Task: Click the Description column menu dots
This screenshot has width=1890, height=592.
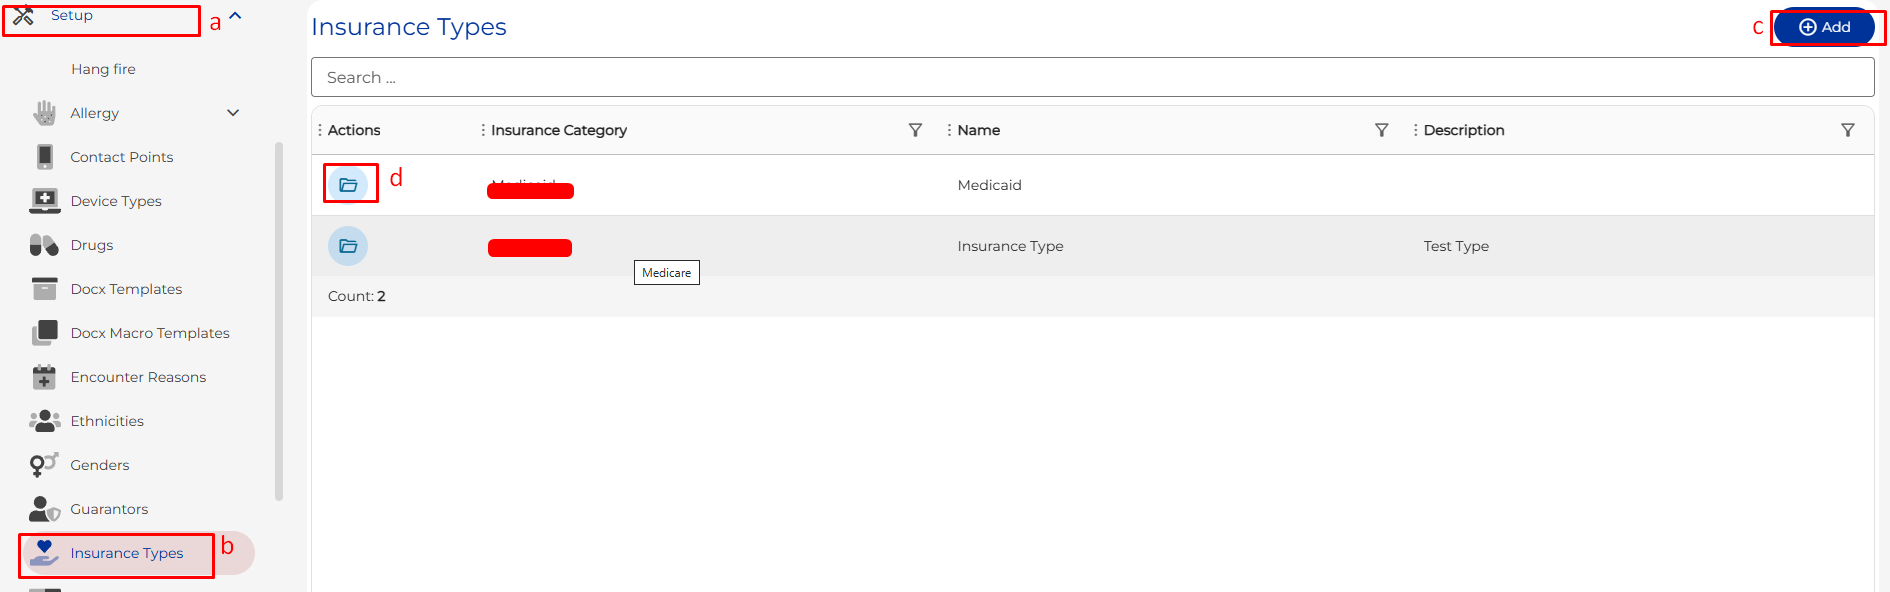Action: click(x=1415, y=130)
